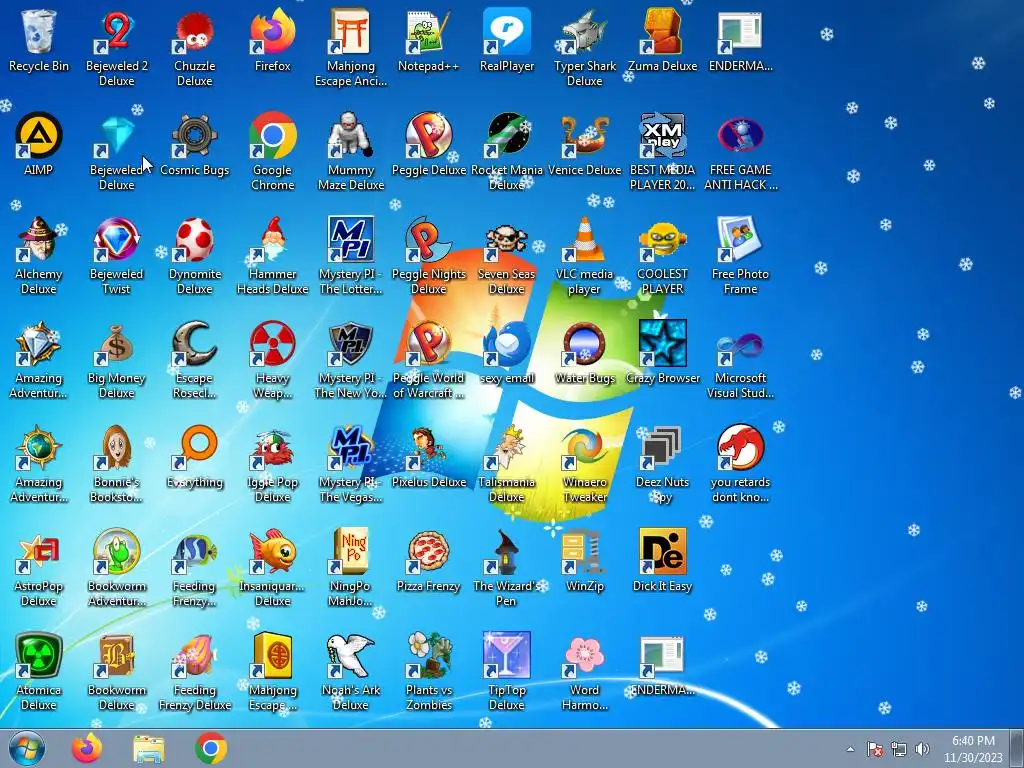Launch Firefox from the taskbar
The width and height of the screenshot is (1024, 768).
point(88,749)
